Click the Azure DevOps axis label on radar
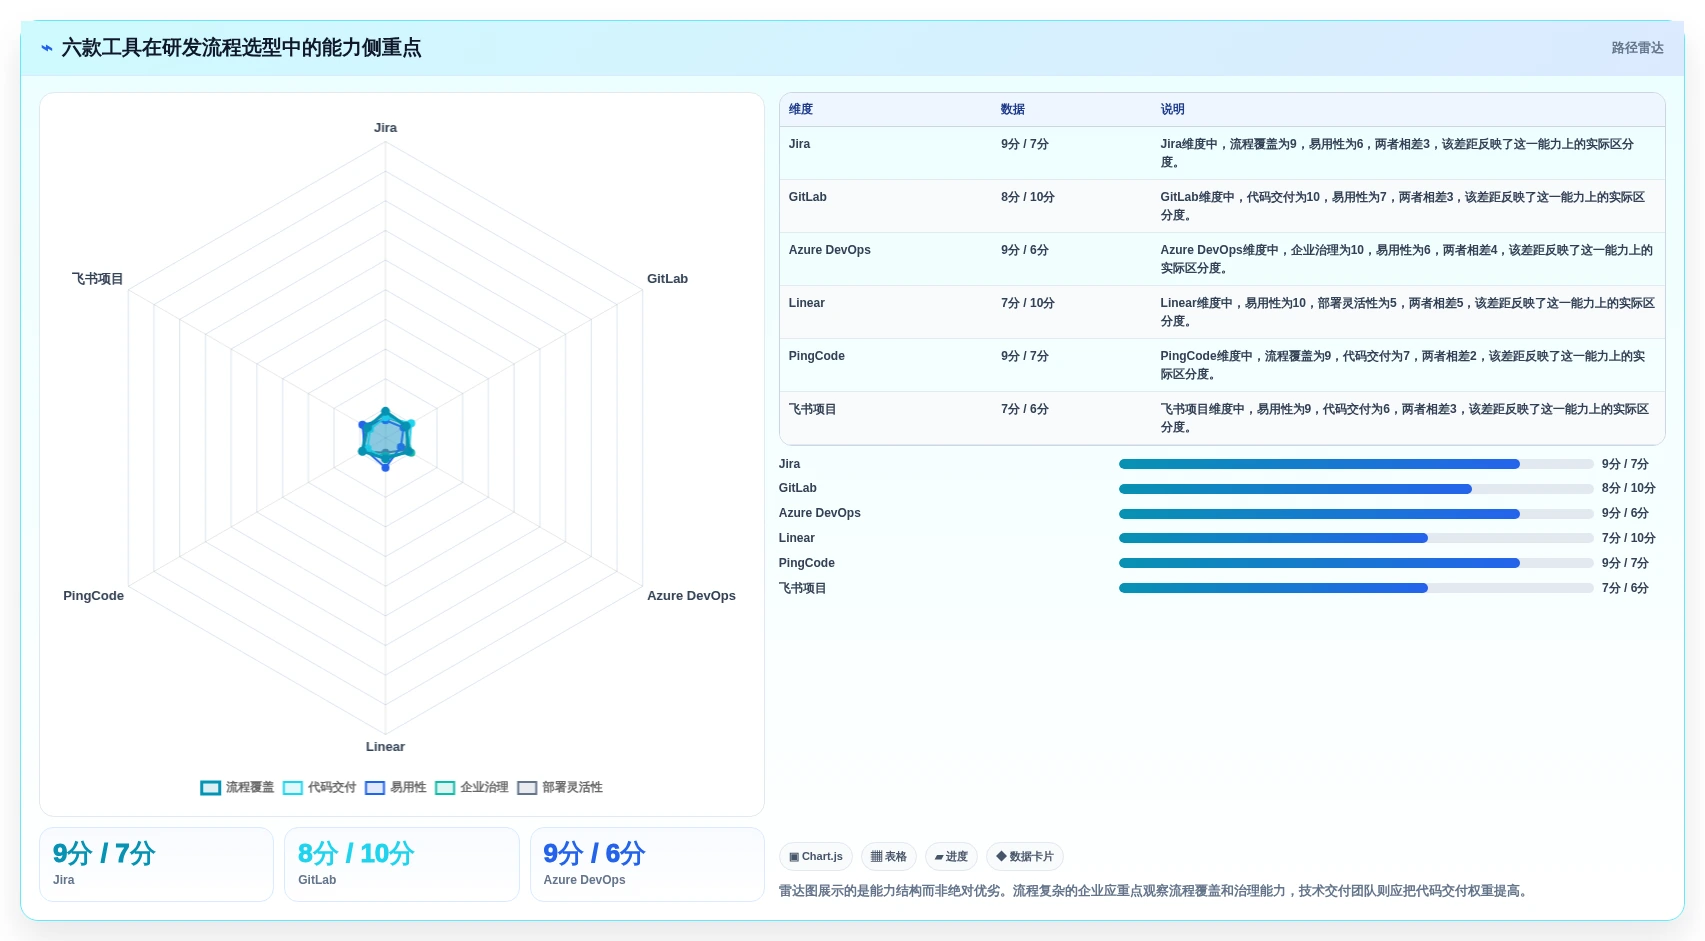Viewport: 1705px width, 941px height. tap(691, 596)
